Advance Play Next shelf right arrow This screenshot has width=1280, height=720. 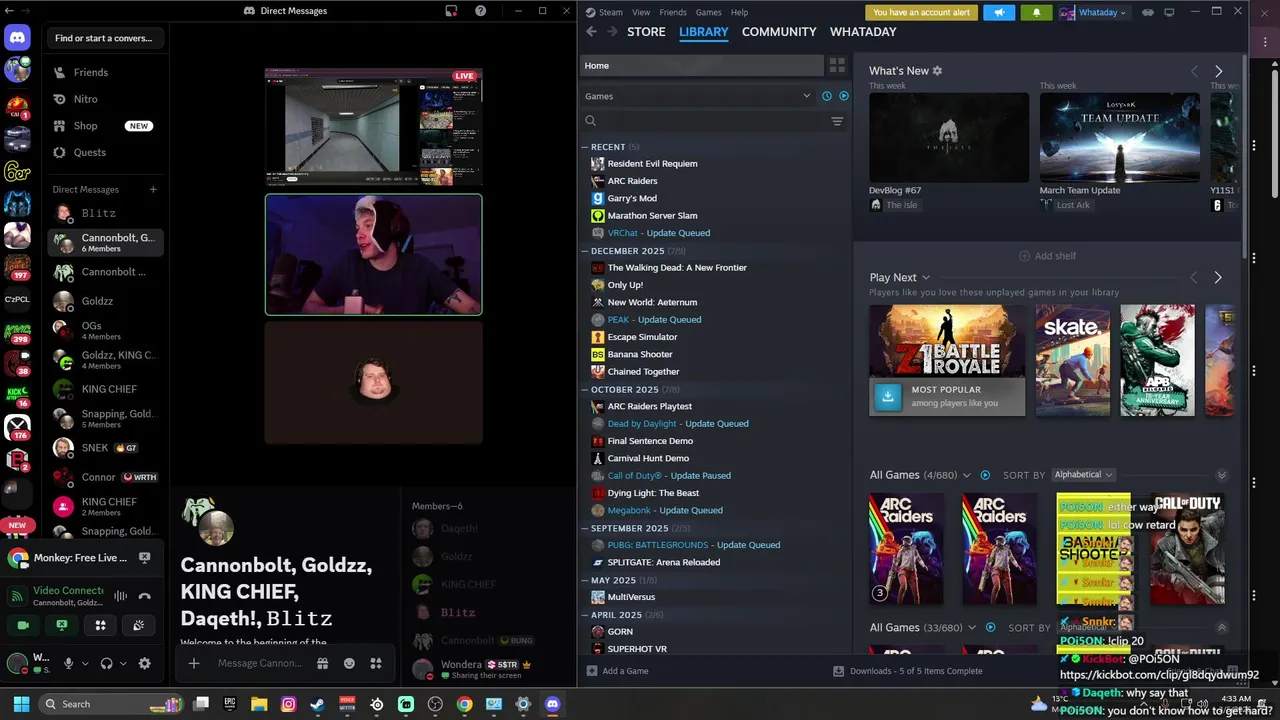1218,277
